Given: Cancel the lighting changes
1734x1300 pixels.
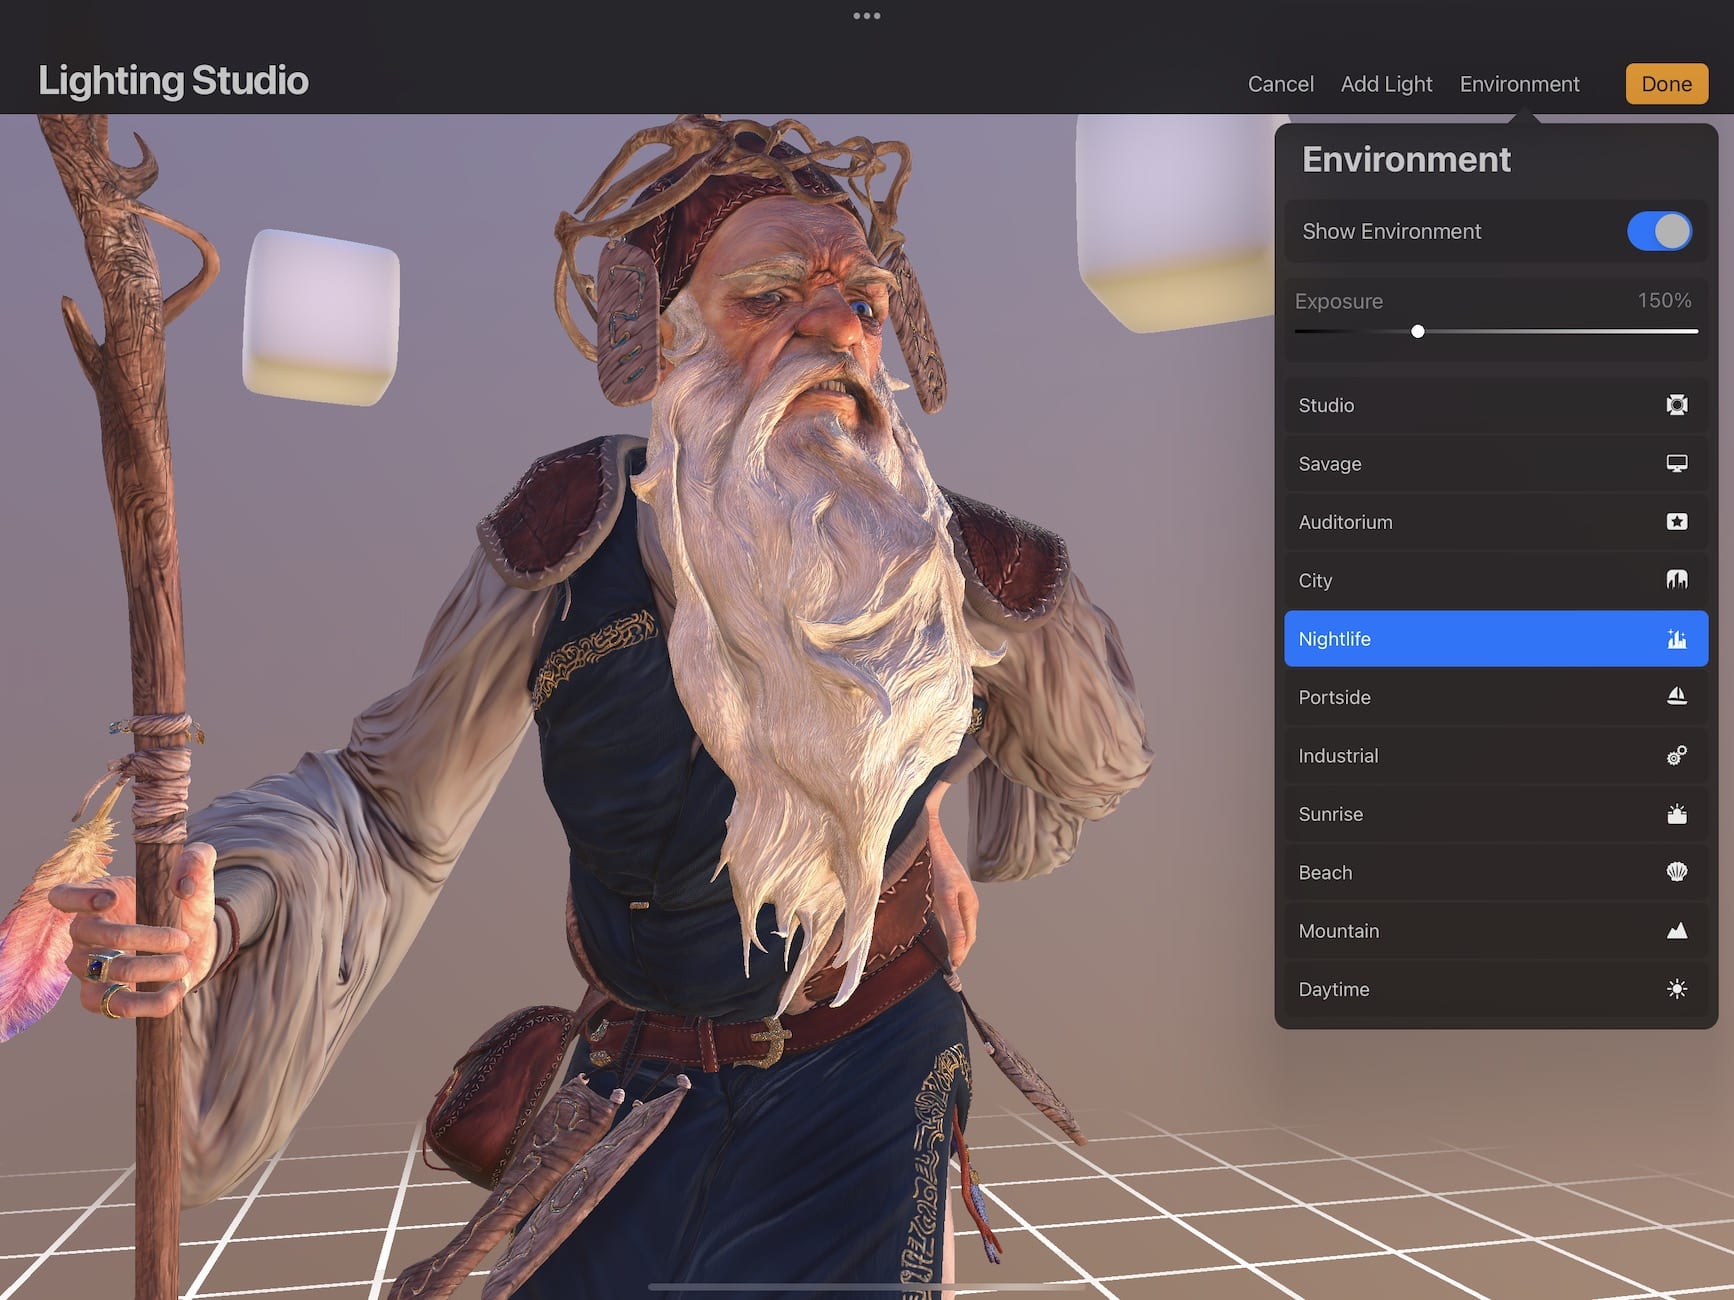Looking at the screenshot, I should point(1280,84).
